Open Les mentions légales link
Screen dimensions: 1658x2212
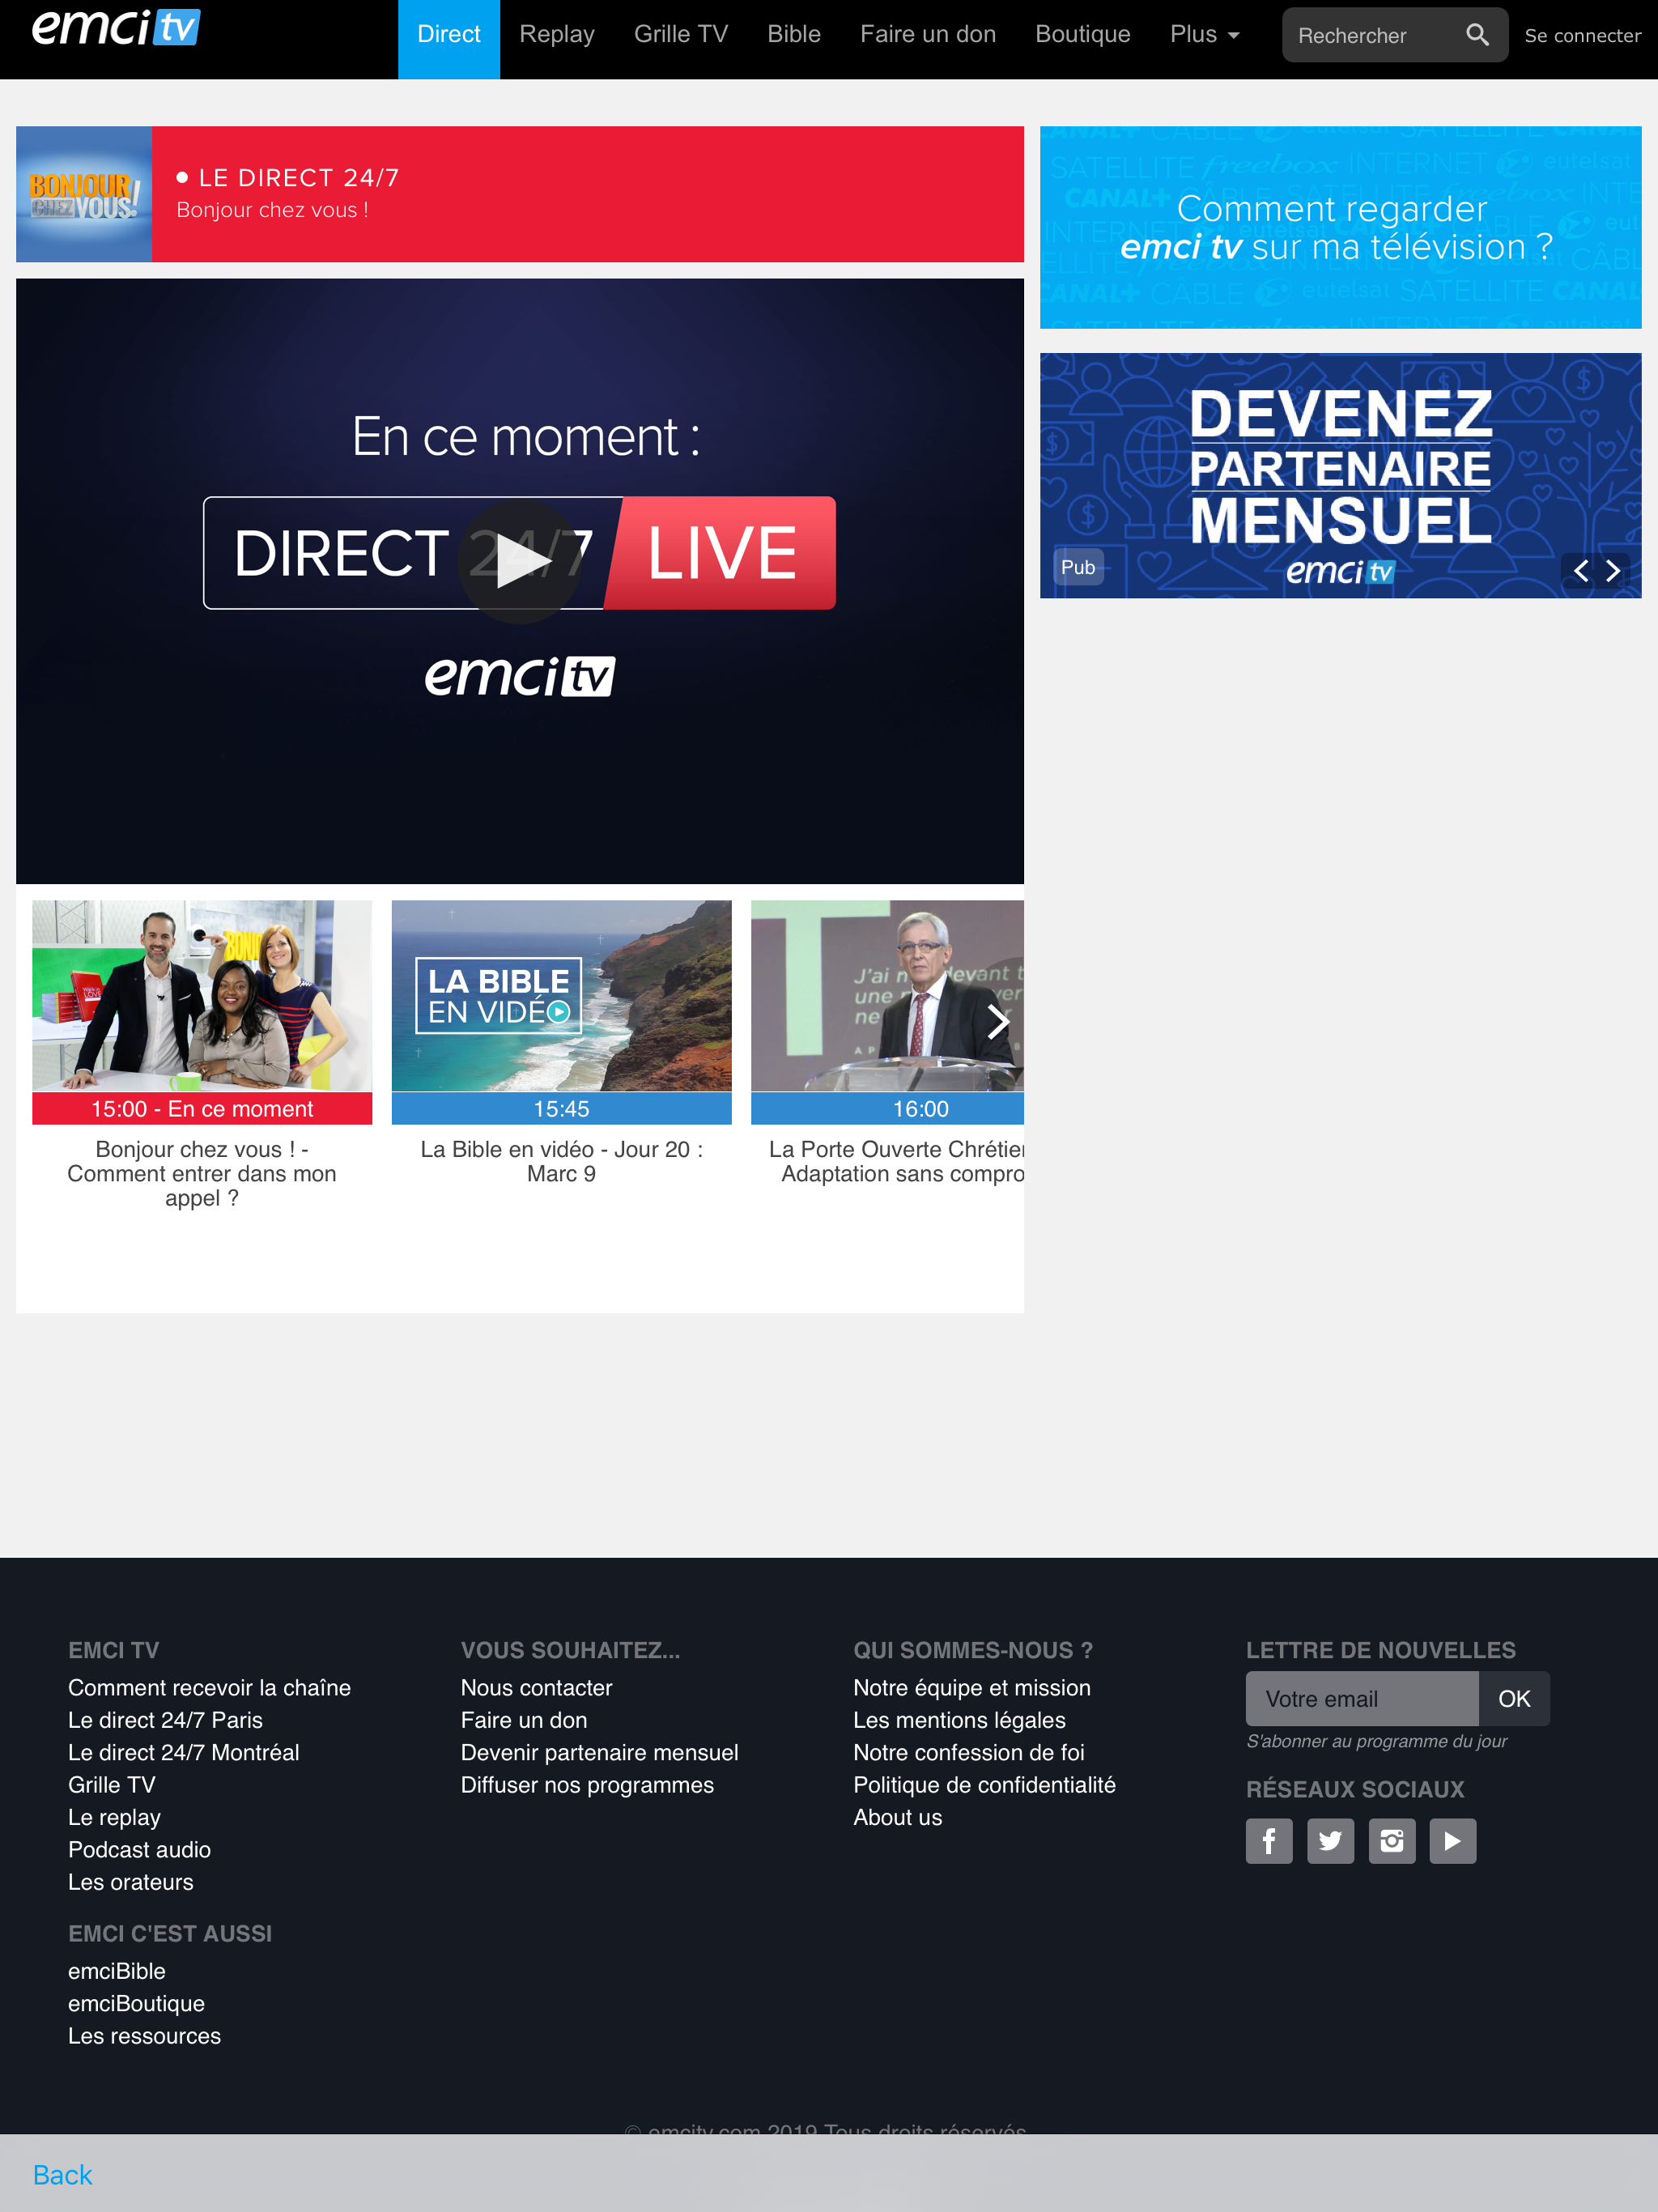tap(959, 1720)
